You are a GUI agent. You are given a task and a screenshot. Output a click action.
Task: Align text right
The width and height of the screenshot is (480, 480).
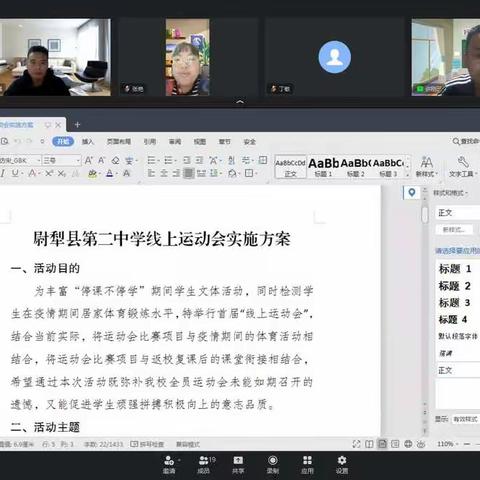[176, 173]
